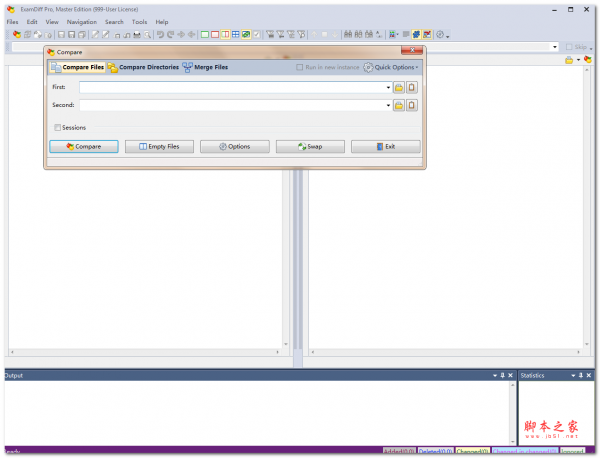Click the Deleted color legend in status bar
This screenshot has width=600, height=458.
[x=435, y=452]
